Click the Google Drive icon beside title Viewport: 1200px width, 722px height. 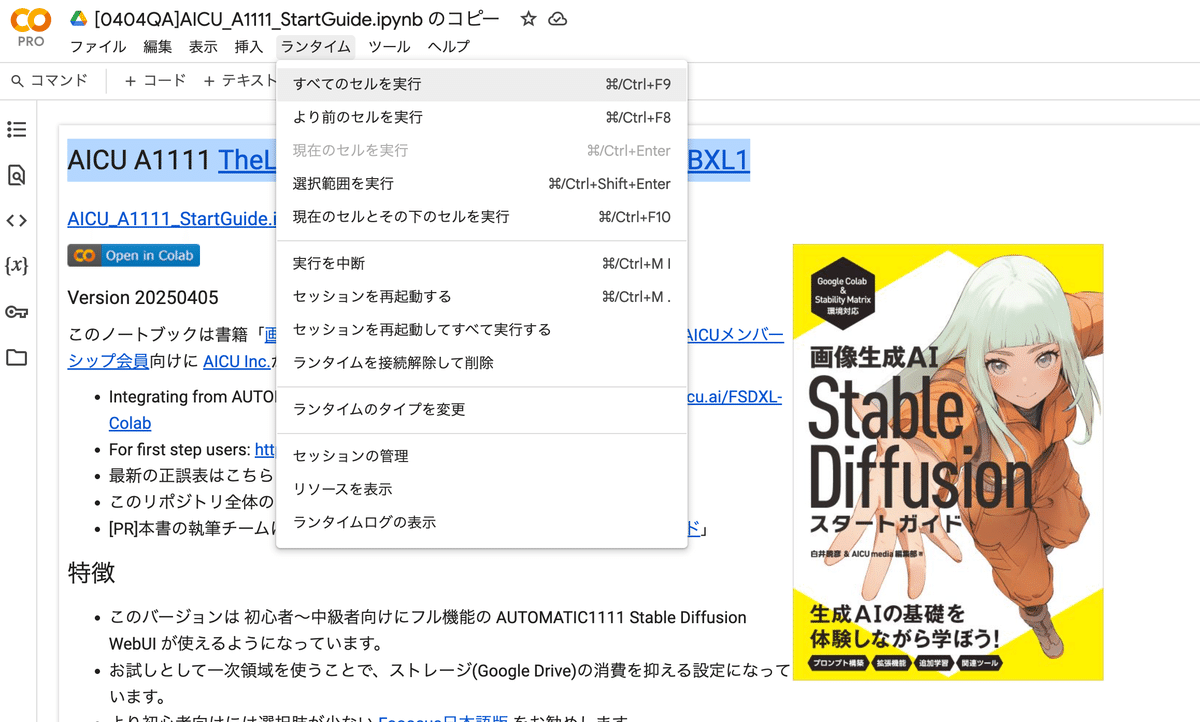pyautogui.click(x=78, y=19)
